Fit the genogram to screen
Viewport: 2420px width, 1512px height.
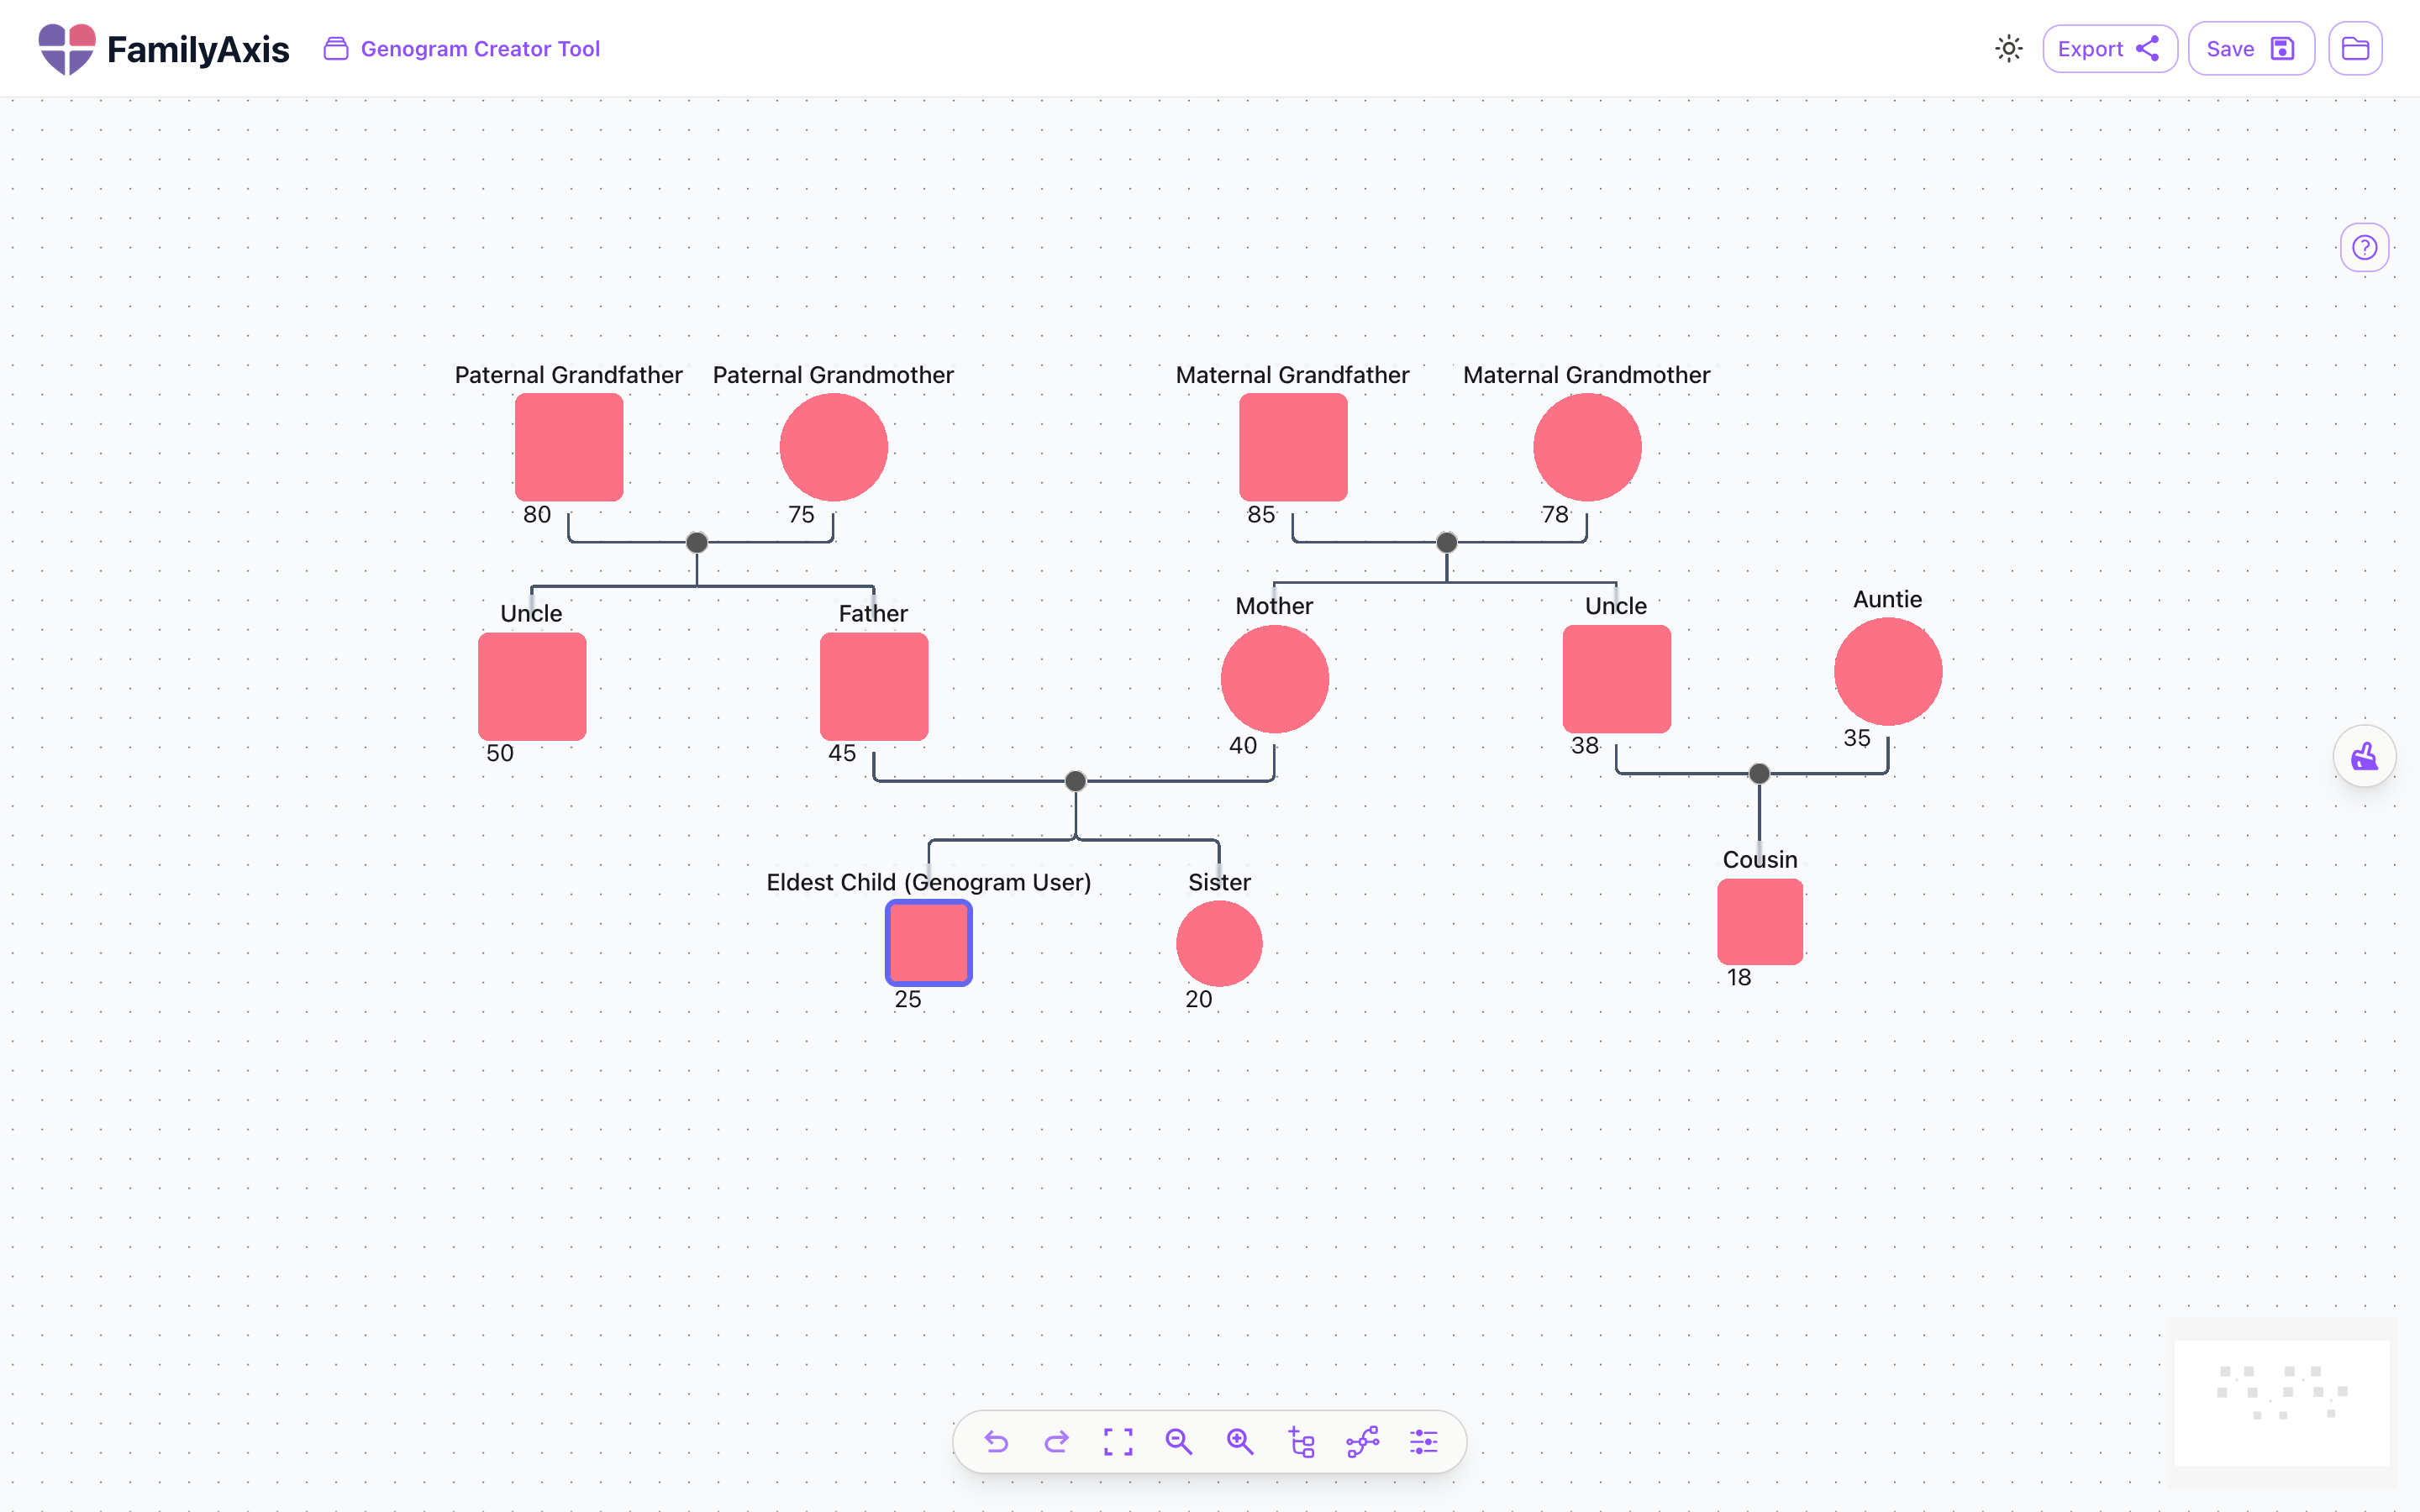coord(1118,1441)
